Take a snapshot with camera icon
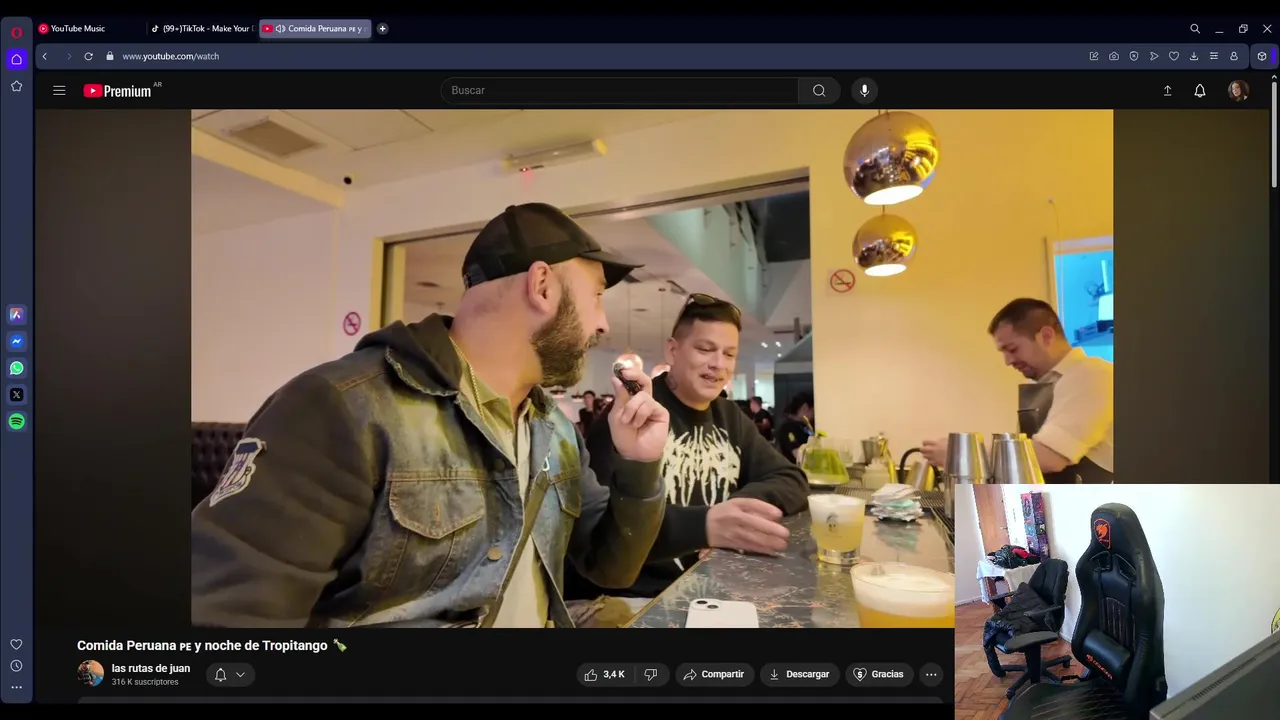Viewport: 1280px width, 720px height. tap(1114, 56)
